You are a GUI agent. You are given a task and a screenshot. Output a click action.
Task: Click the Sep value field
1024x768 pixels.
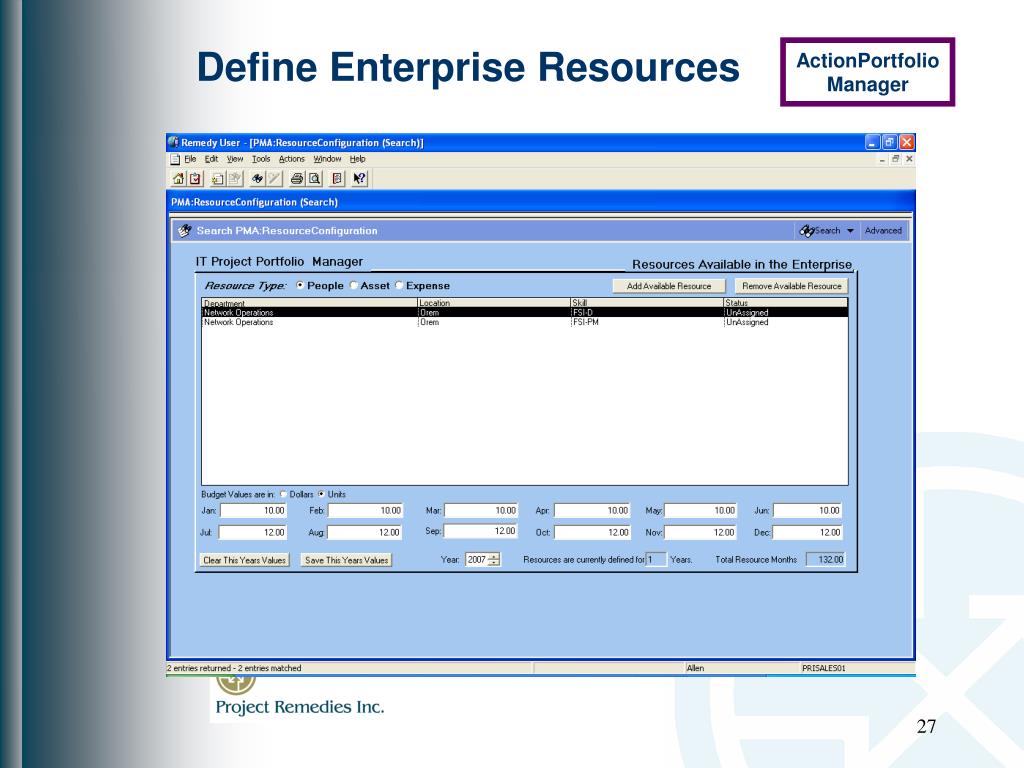pyautogui.click(x=481, y=531)
